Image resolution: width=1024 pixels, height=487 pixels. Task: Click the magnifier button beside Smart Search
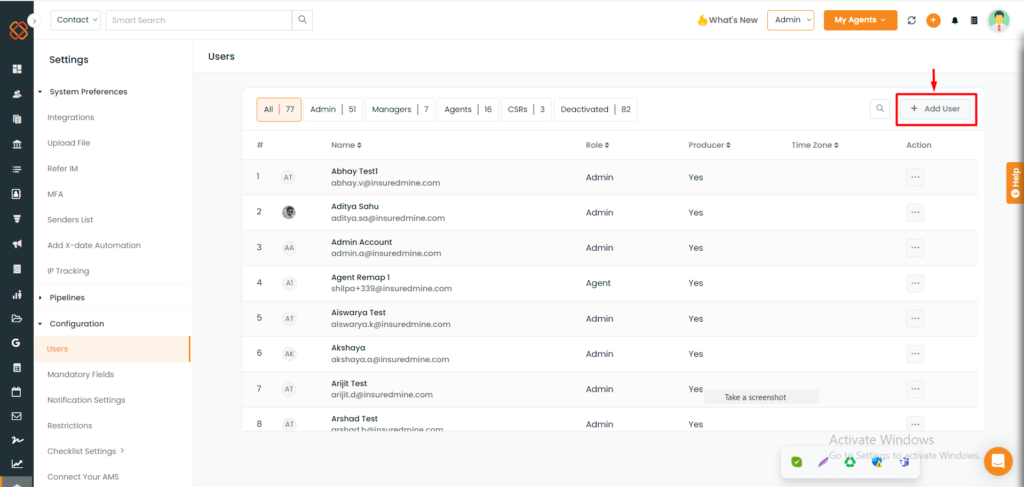tap(302, 20)
